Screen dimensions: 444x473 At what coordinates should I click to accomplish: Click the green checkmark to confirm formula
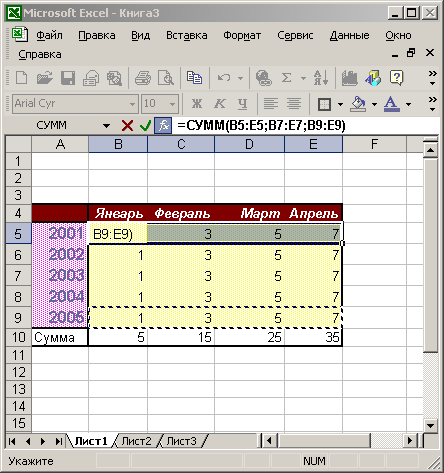[x=145, y=126]
